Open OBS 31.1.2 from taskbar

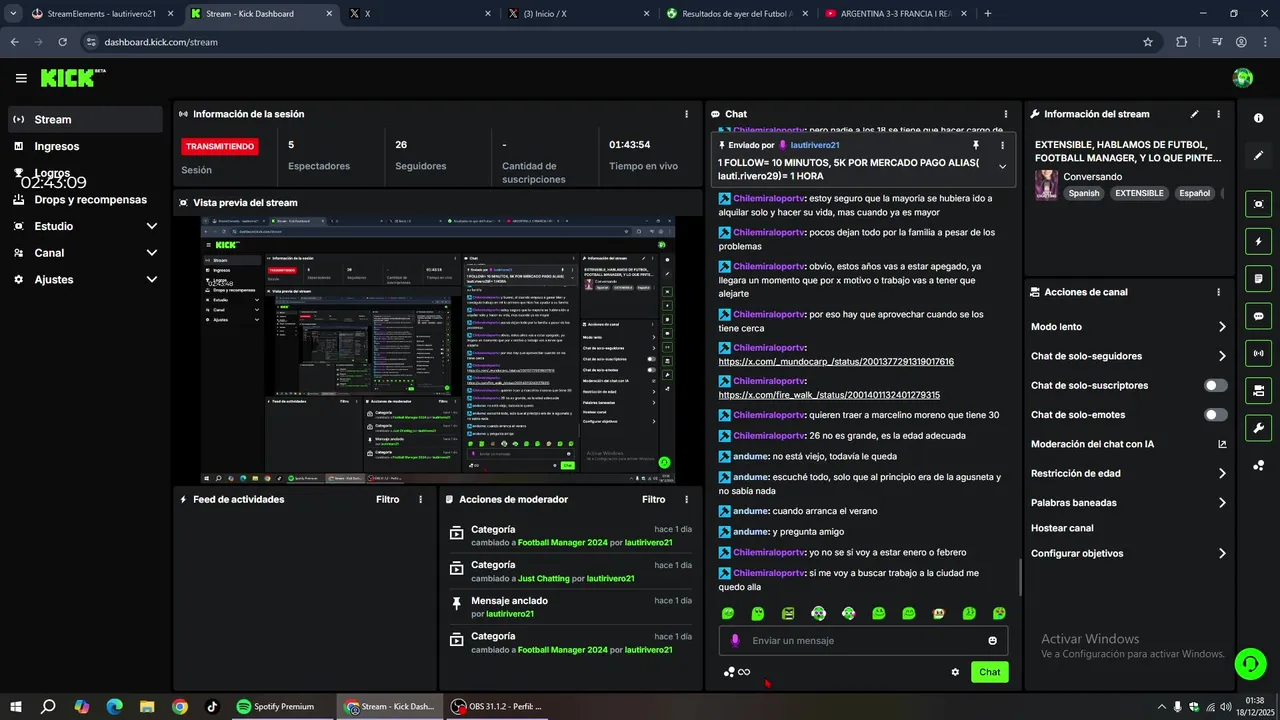pos(497,707)
